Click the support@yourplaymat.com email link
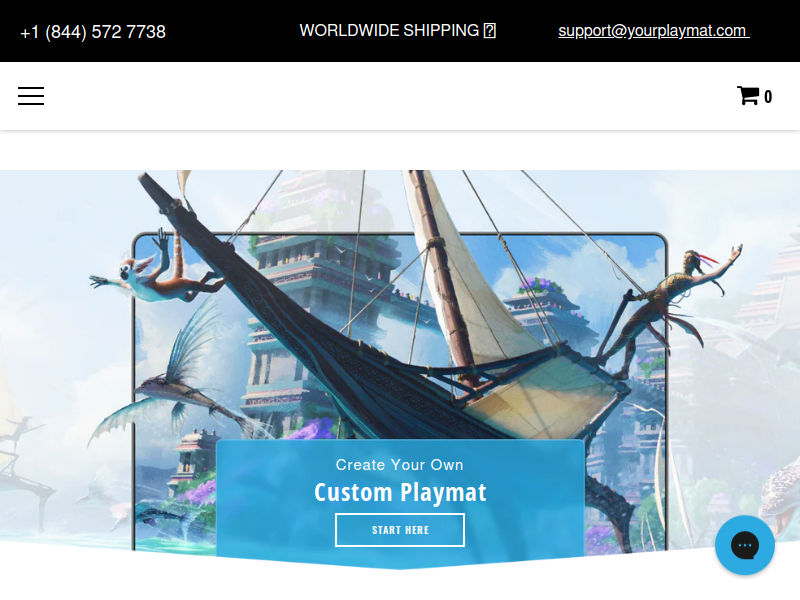 pos(654,31)
